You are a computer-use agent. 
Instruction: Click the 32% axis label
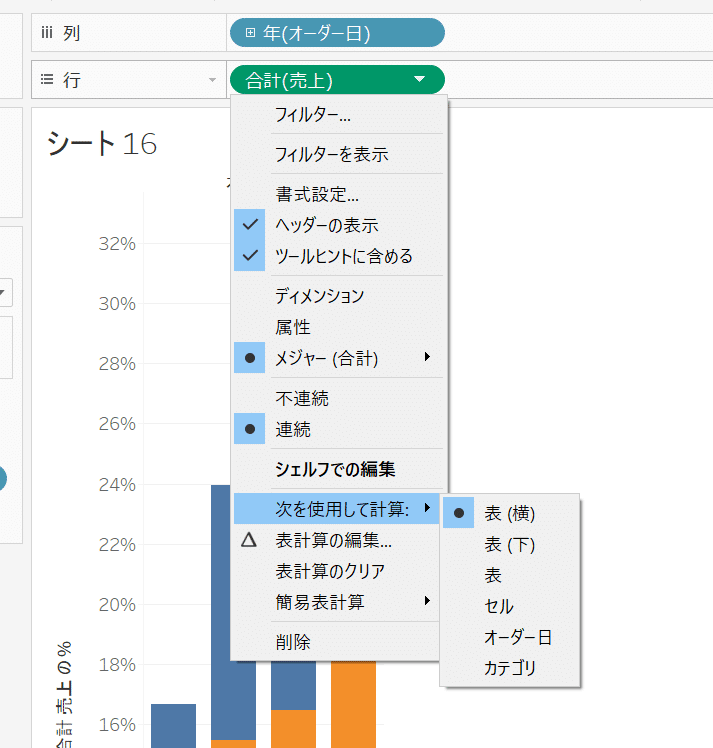click(117, 244)
